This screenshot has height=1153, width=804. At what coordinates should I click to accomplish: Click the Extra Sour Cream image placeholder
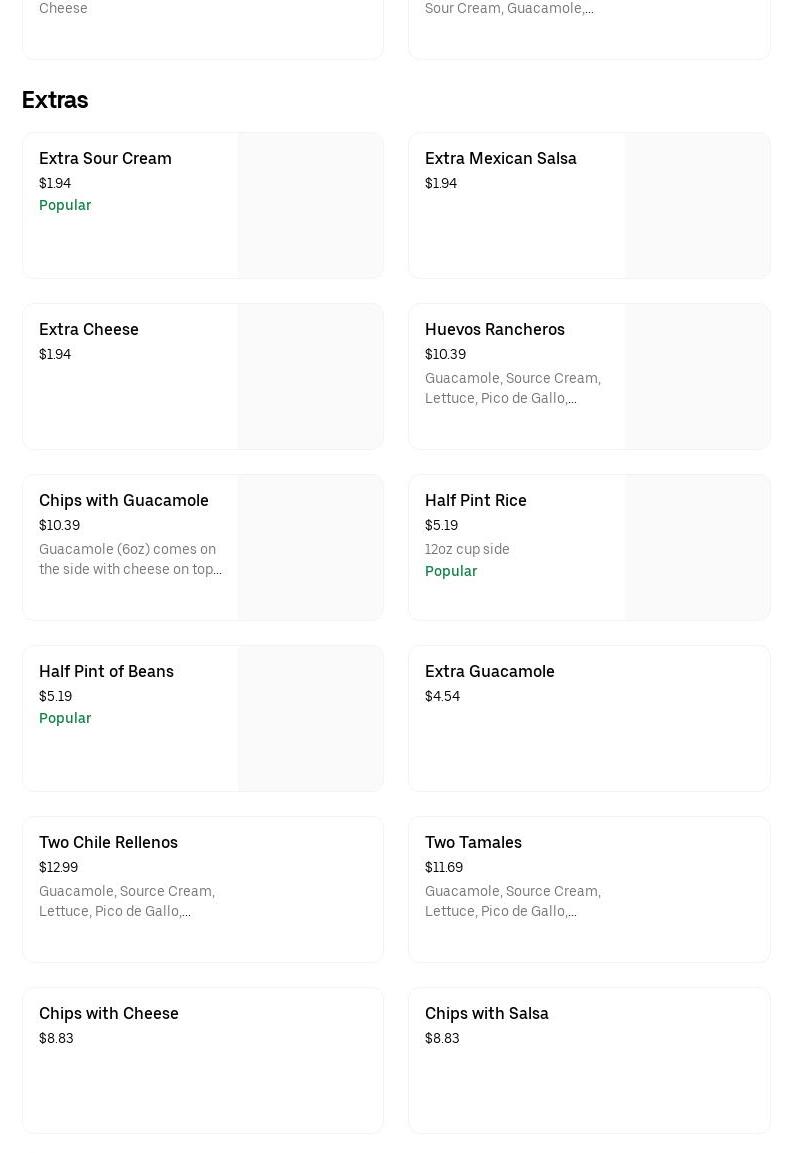pos(310,206)
